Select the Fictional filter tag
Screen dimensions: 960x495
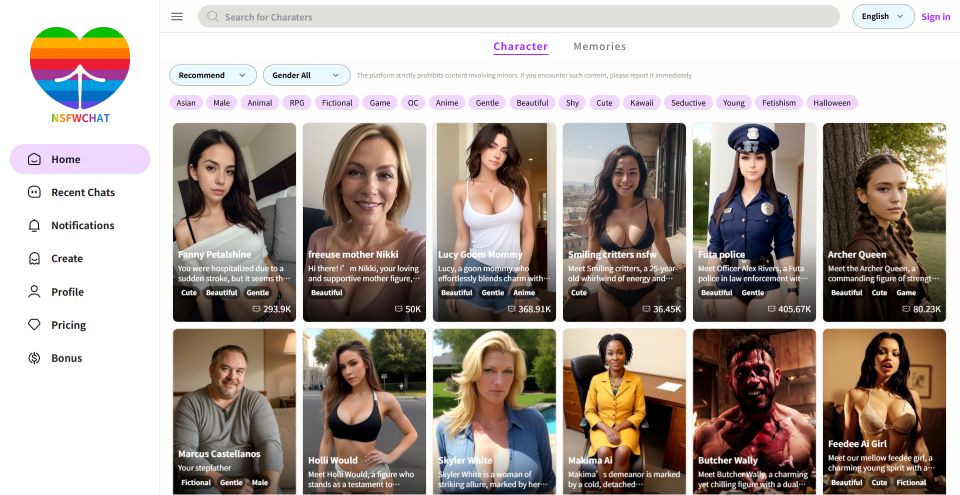pyautogui.click(x=337, y=103)
